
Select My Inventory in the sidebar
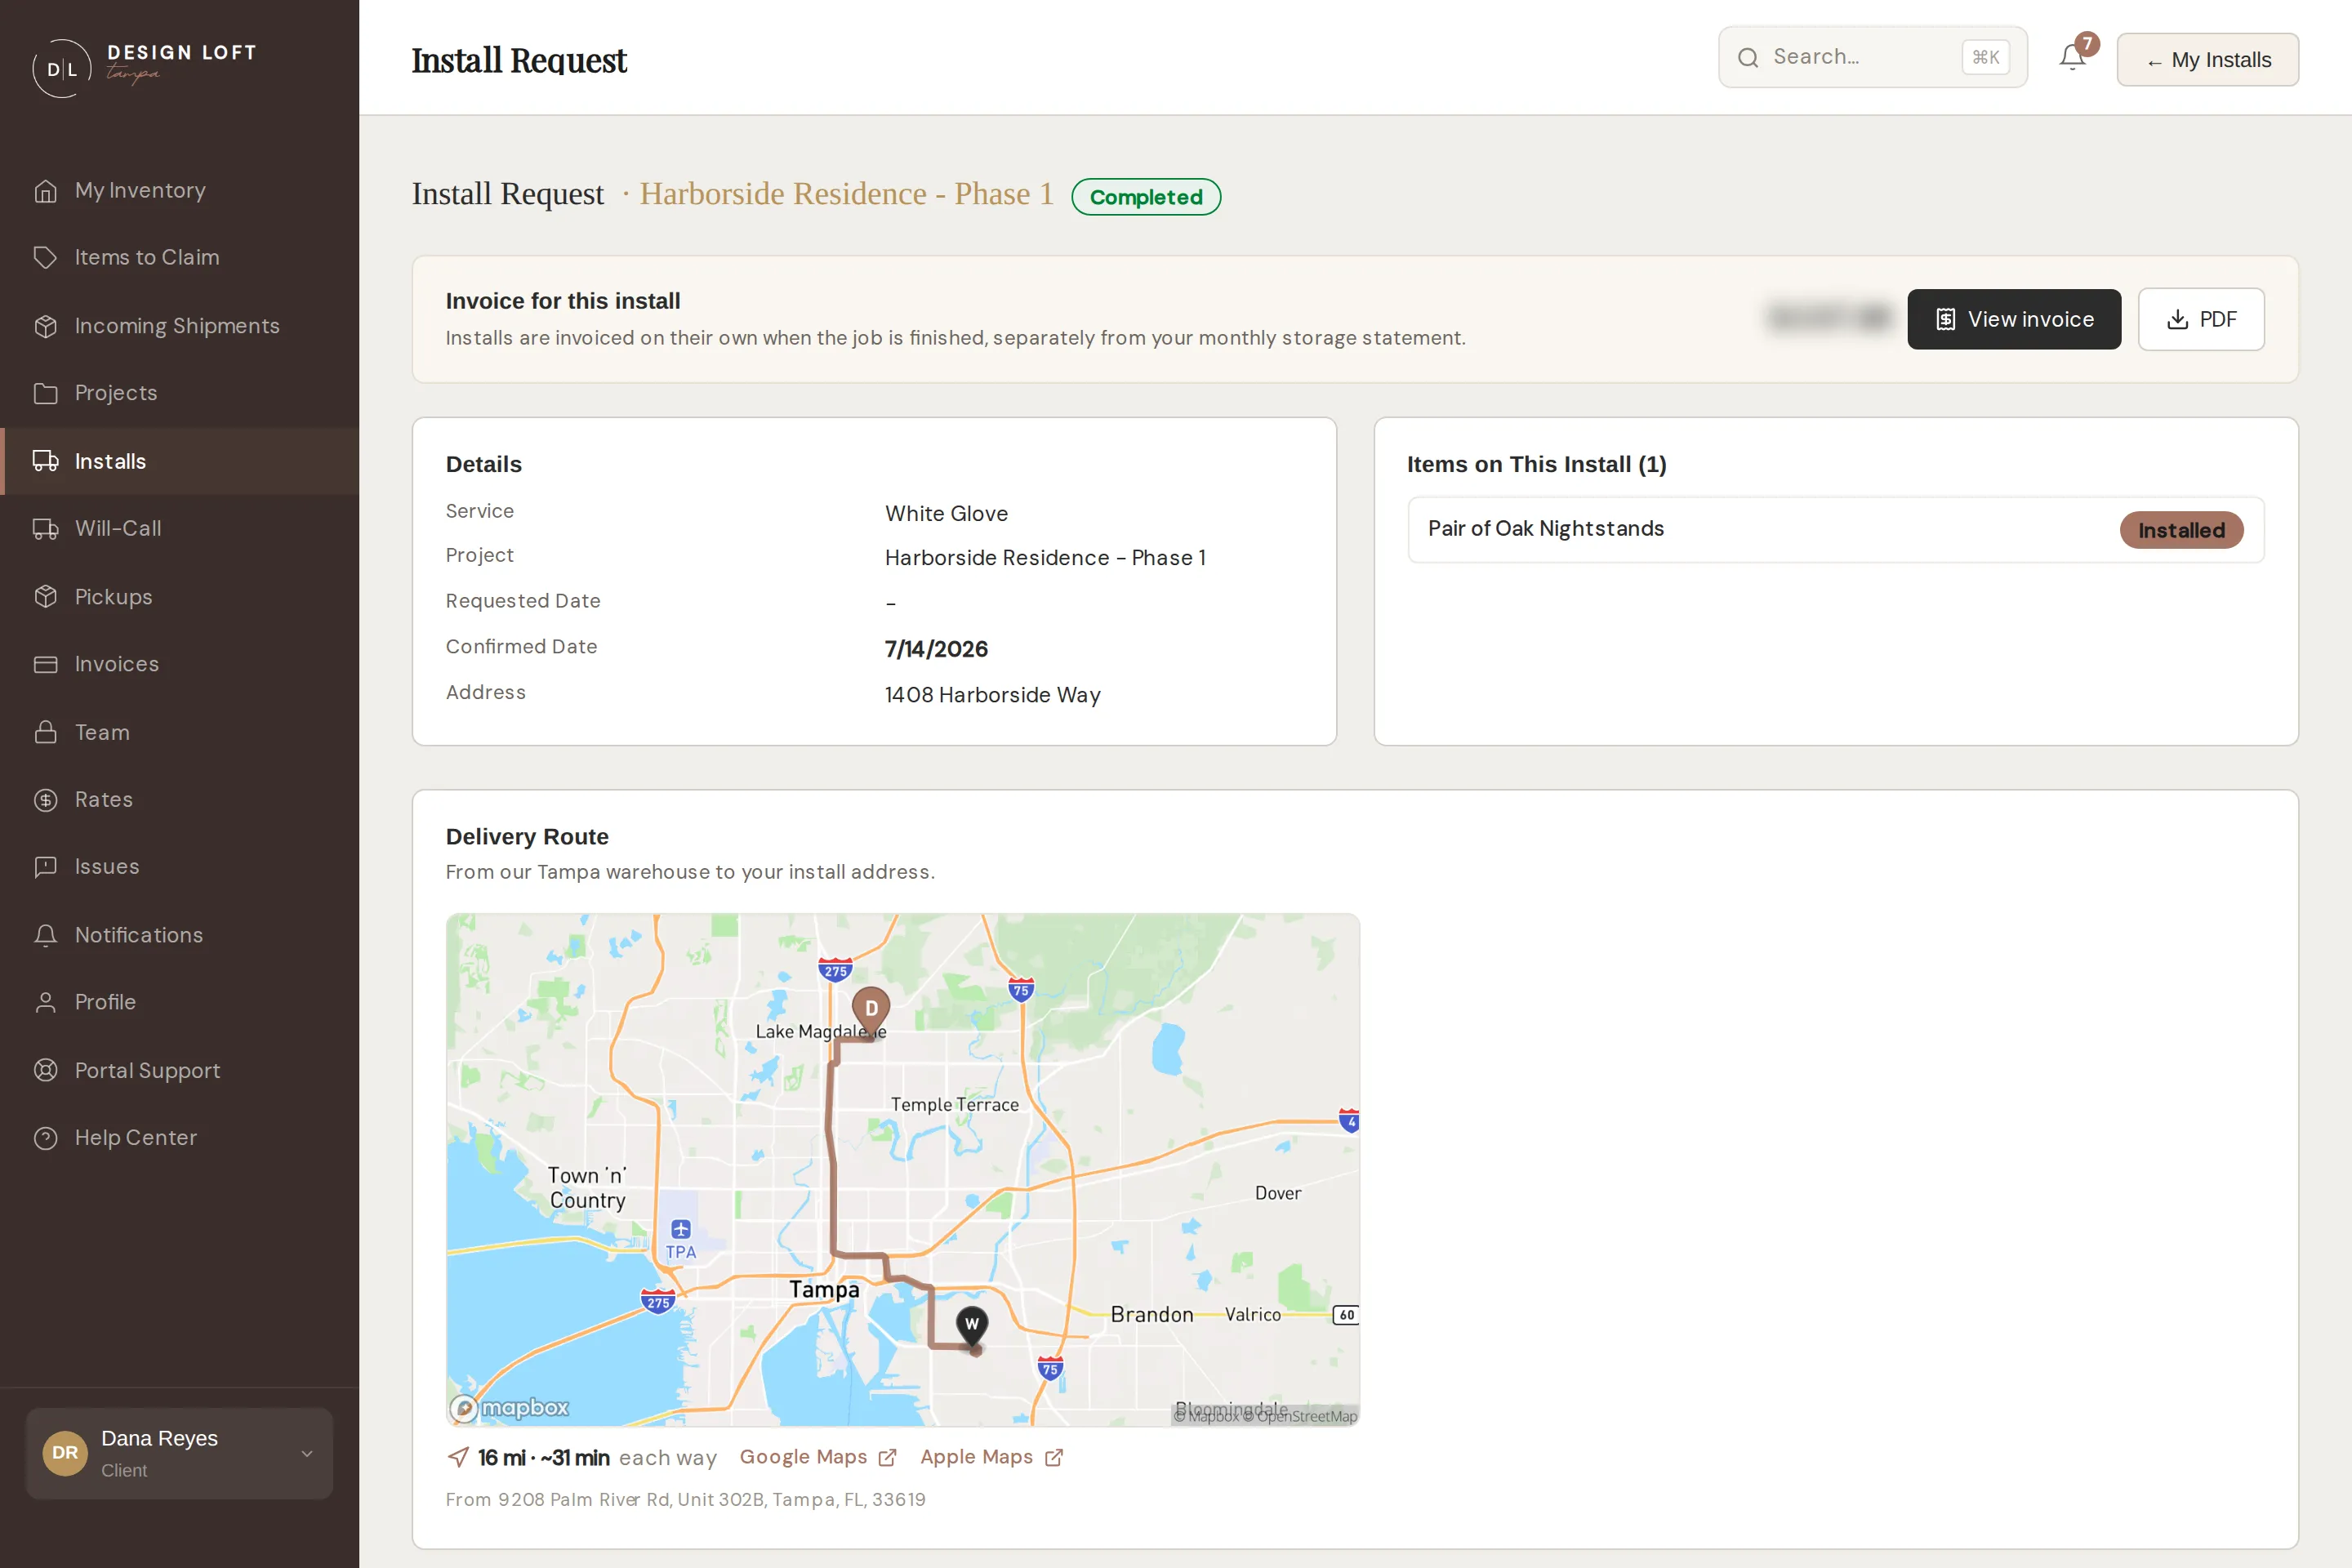[180, 190]
